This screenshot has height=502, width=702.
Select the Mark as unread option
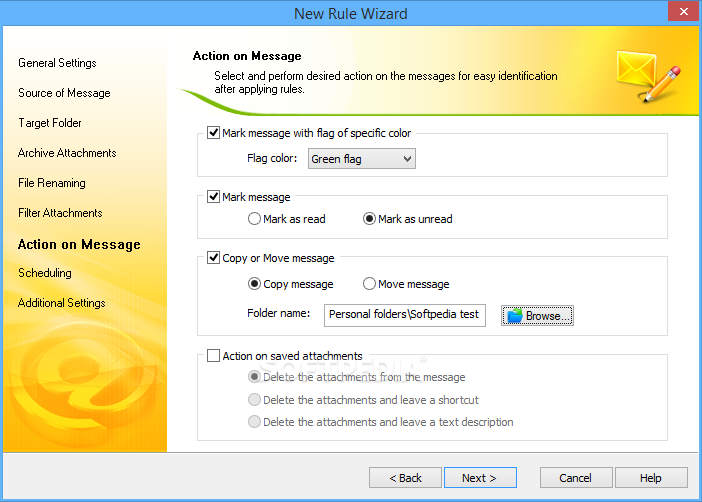[x=369, y=219]
